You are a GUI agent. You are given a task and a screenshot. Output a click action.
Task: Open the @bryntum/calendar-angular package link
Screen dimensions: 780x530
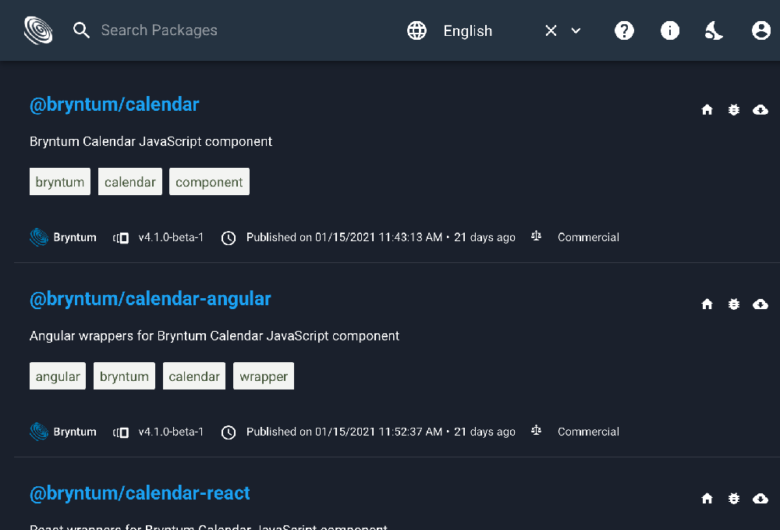click(x=150, y=299)
